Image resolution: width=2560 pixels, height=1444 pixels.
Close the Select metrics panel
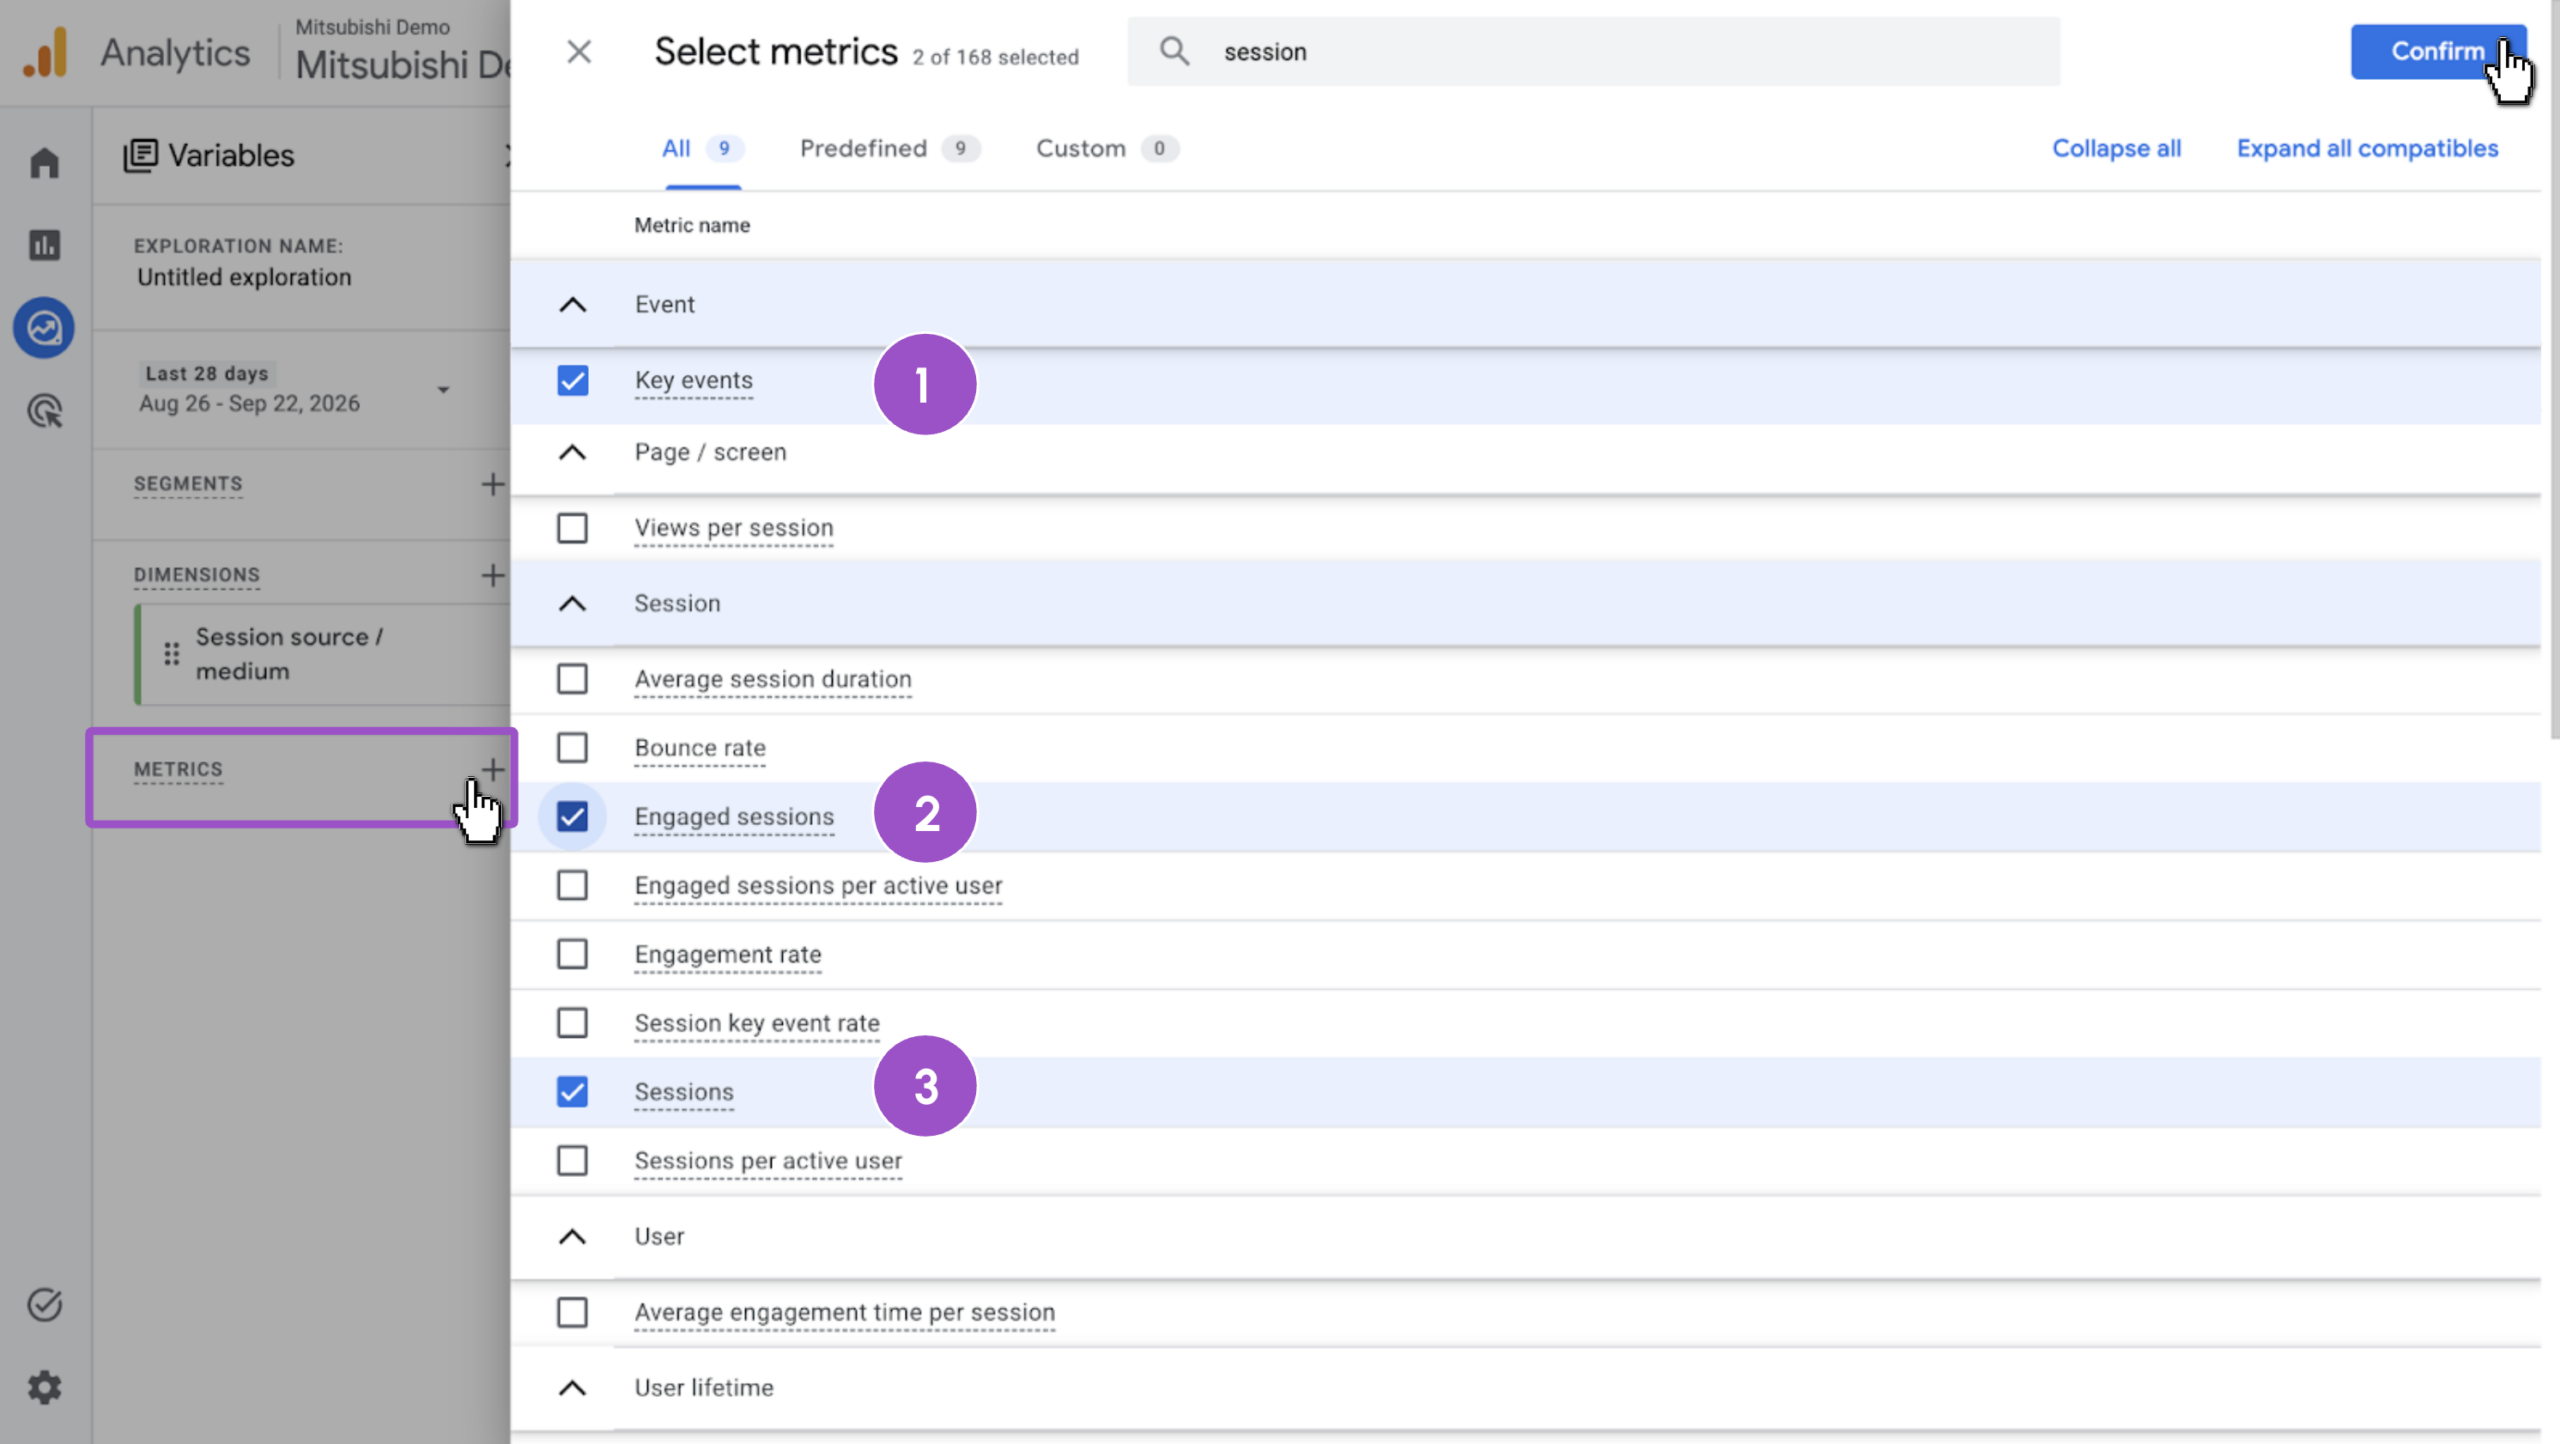coord(579,52)
